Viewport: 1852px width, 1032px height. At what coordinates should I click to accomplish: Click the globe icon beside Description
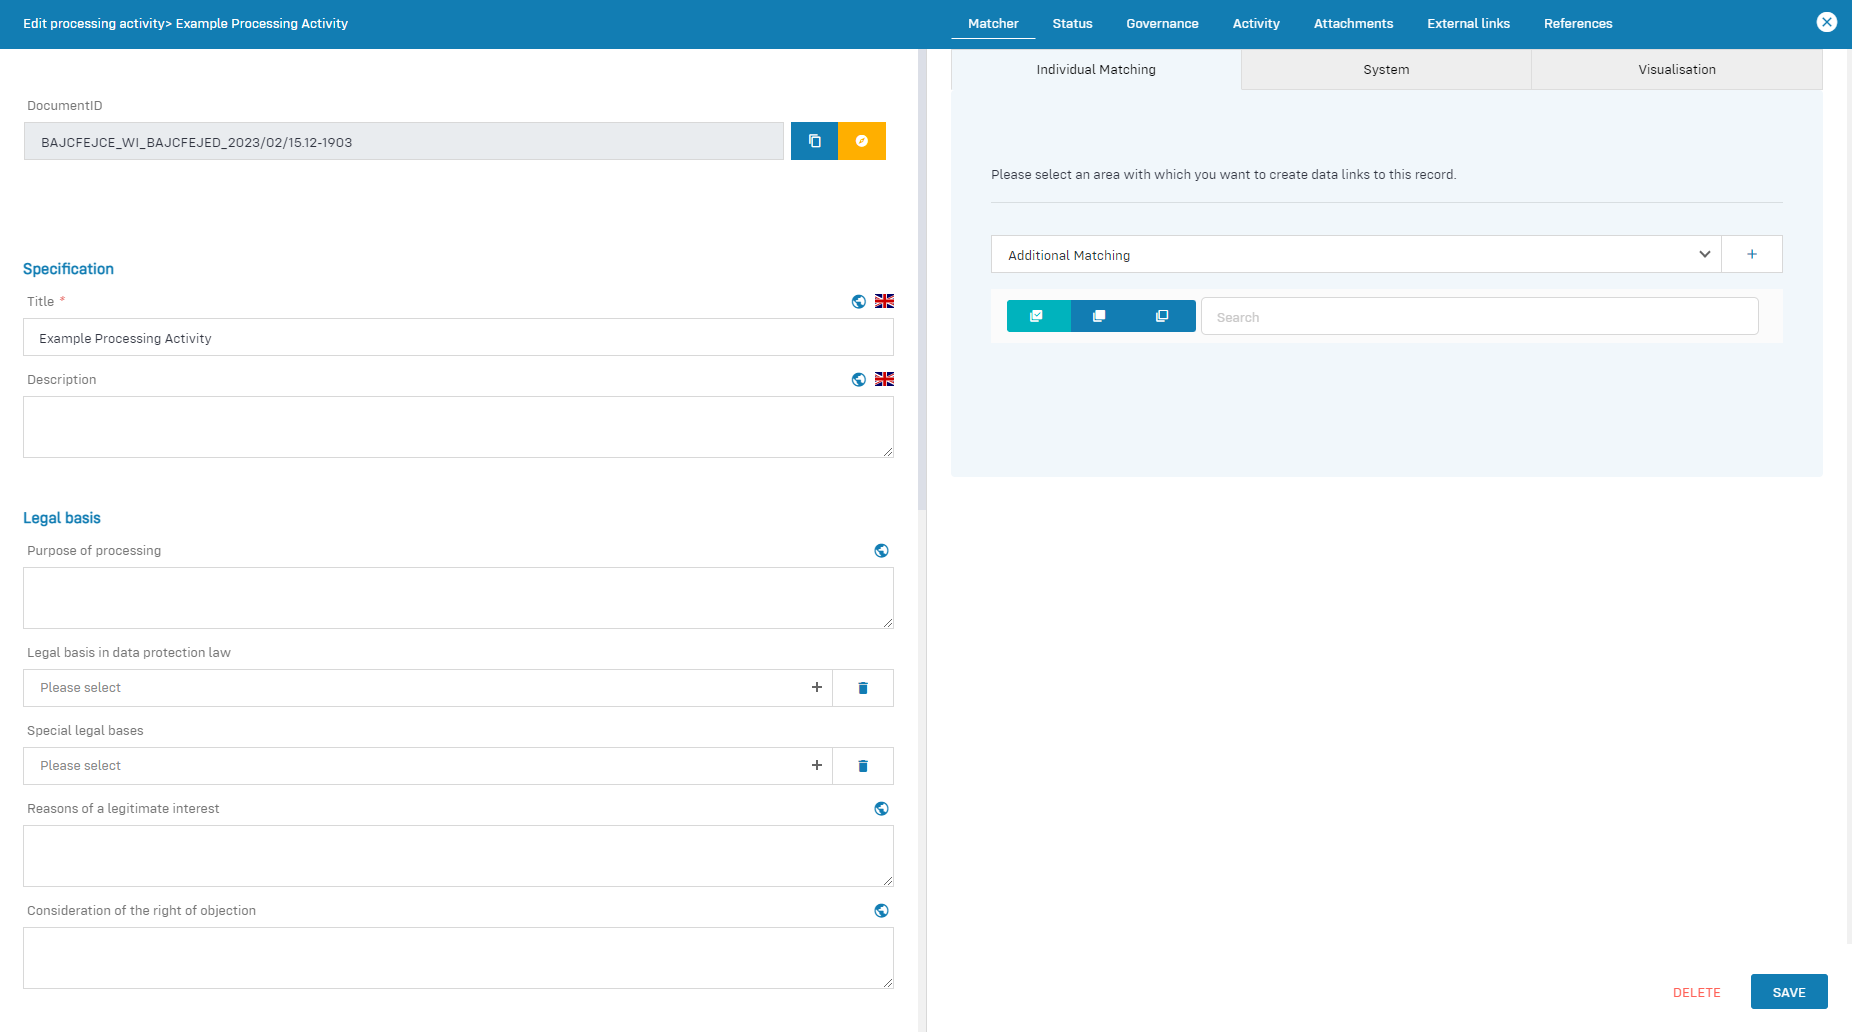coord(858,380)
